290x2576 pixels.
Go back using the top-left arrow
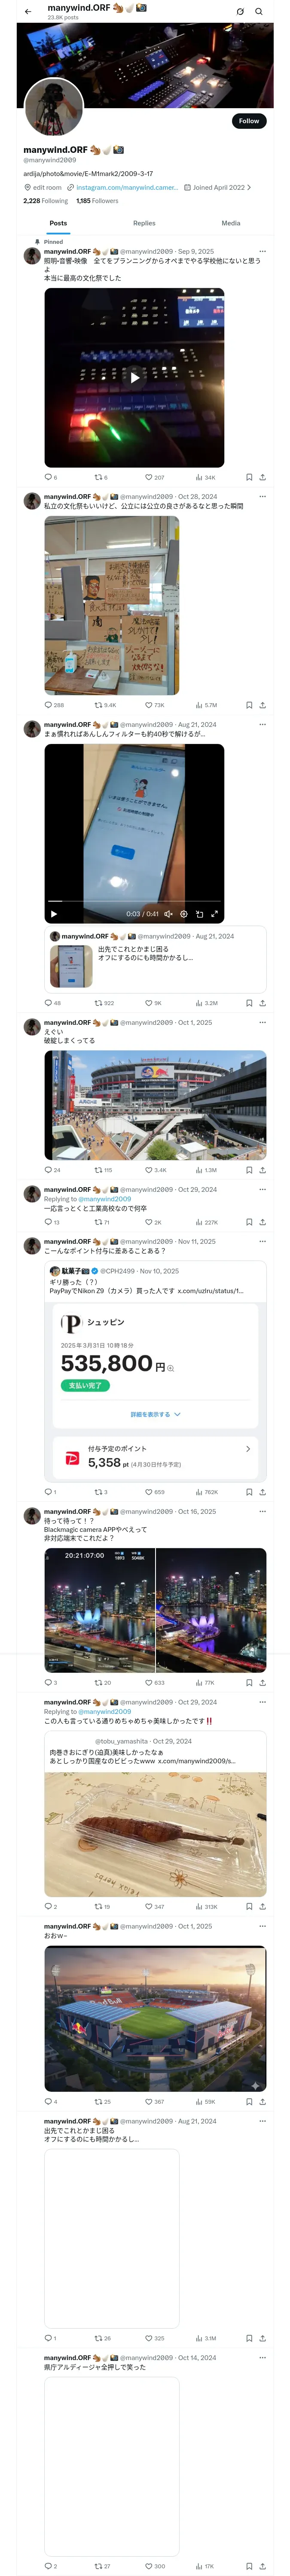[x=28, y=12]
